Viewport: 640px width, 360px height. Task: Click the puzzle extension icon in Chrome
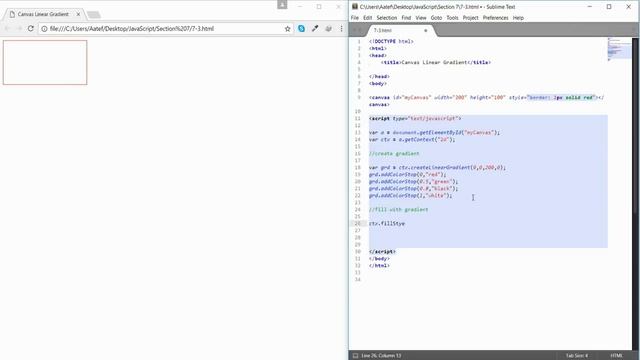(x=328, y=29)
